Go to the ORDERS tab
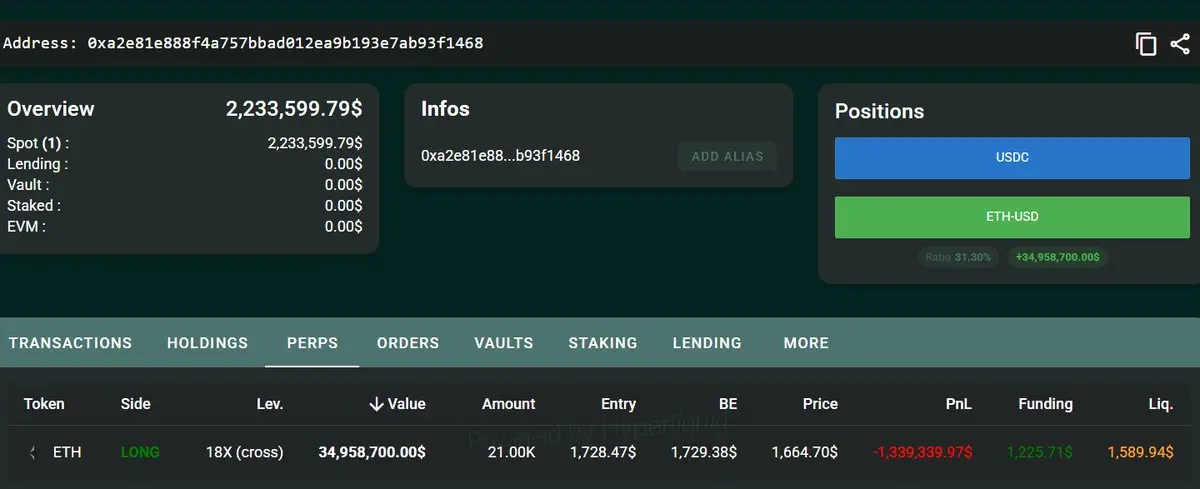 408,343
